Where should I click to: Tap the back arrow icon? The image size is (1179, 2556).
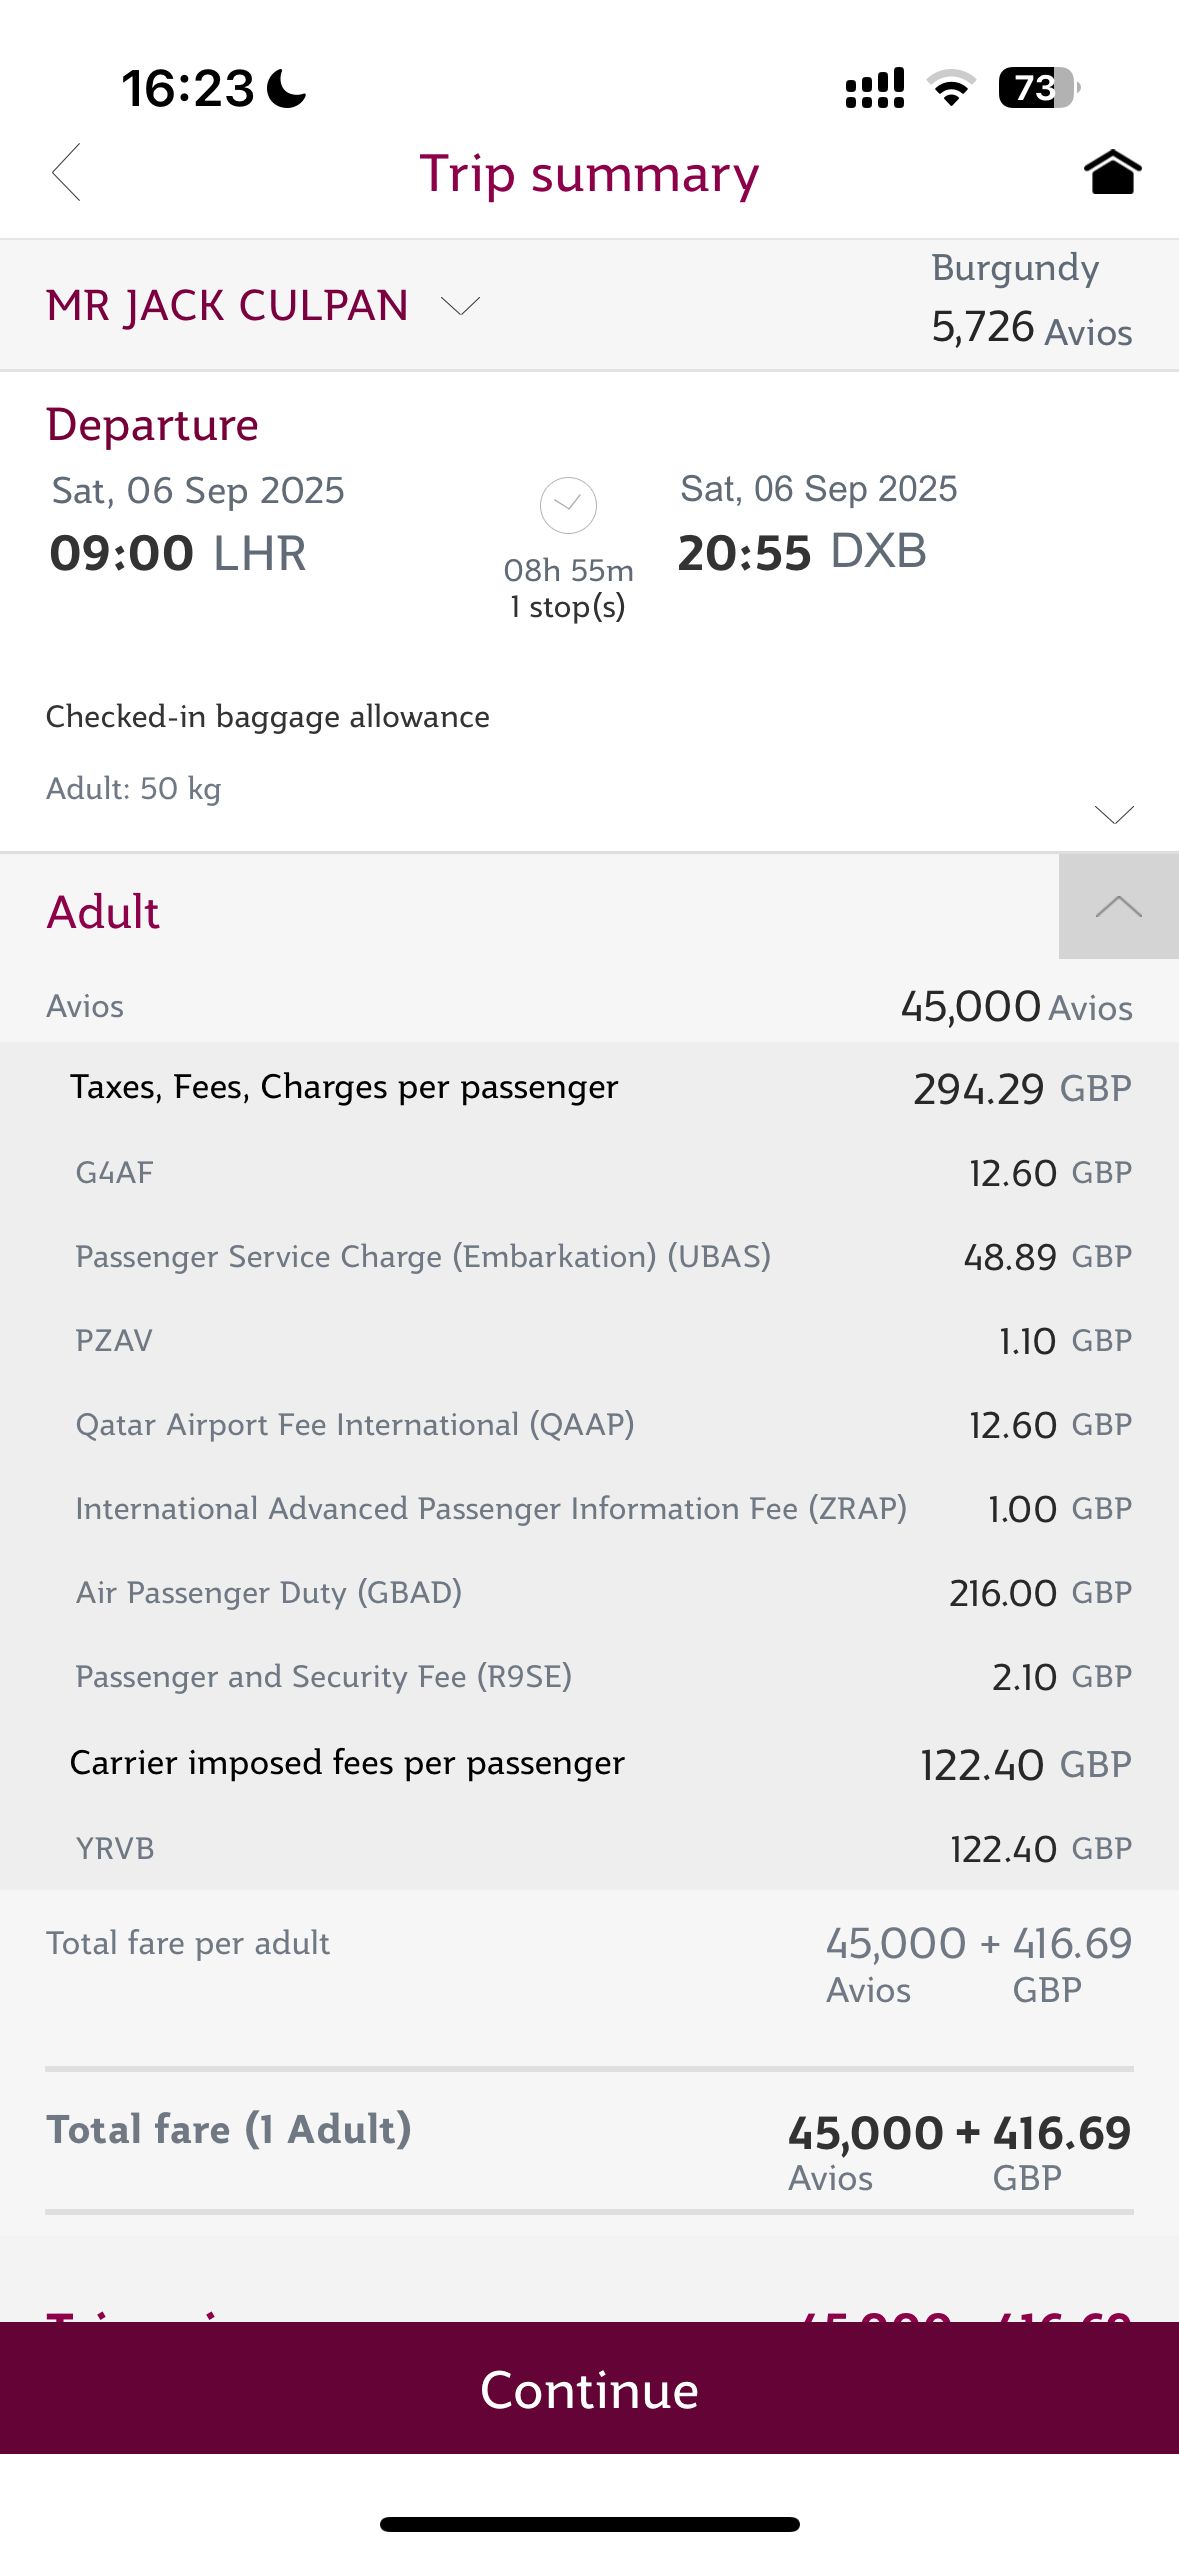pos(66,172)
